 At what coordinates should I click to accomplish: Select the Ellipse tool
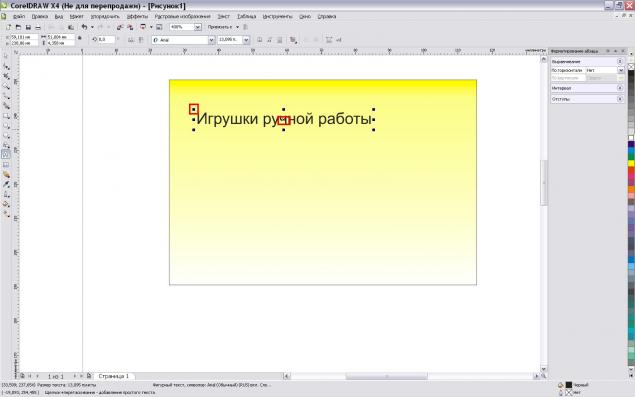[x=6, y=125]
